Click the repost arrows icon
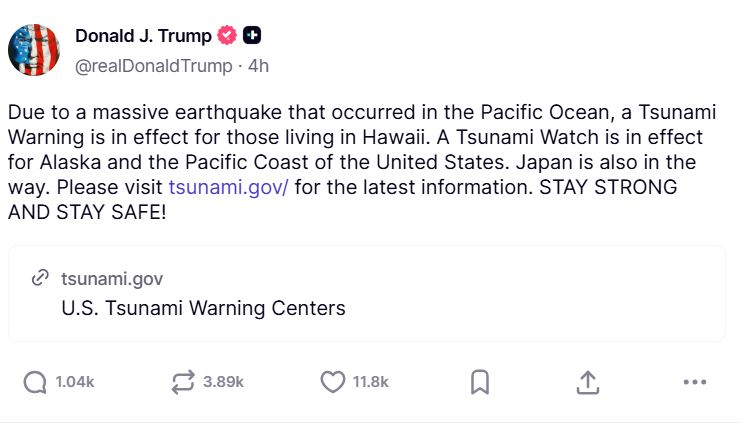The width and height of the screenshot is (741, 425). pos(183,382)
